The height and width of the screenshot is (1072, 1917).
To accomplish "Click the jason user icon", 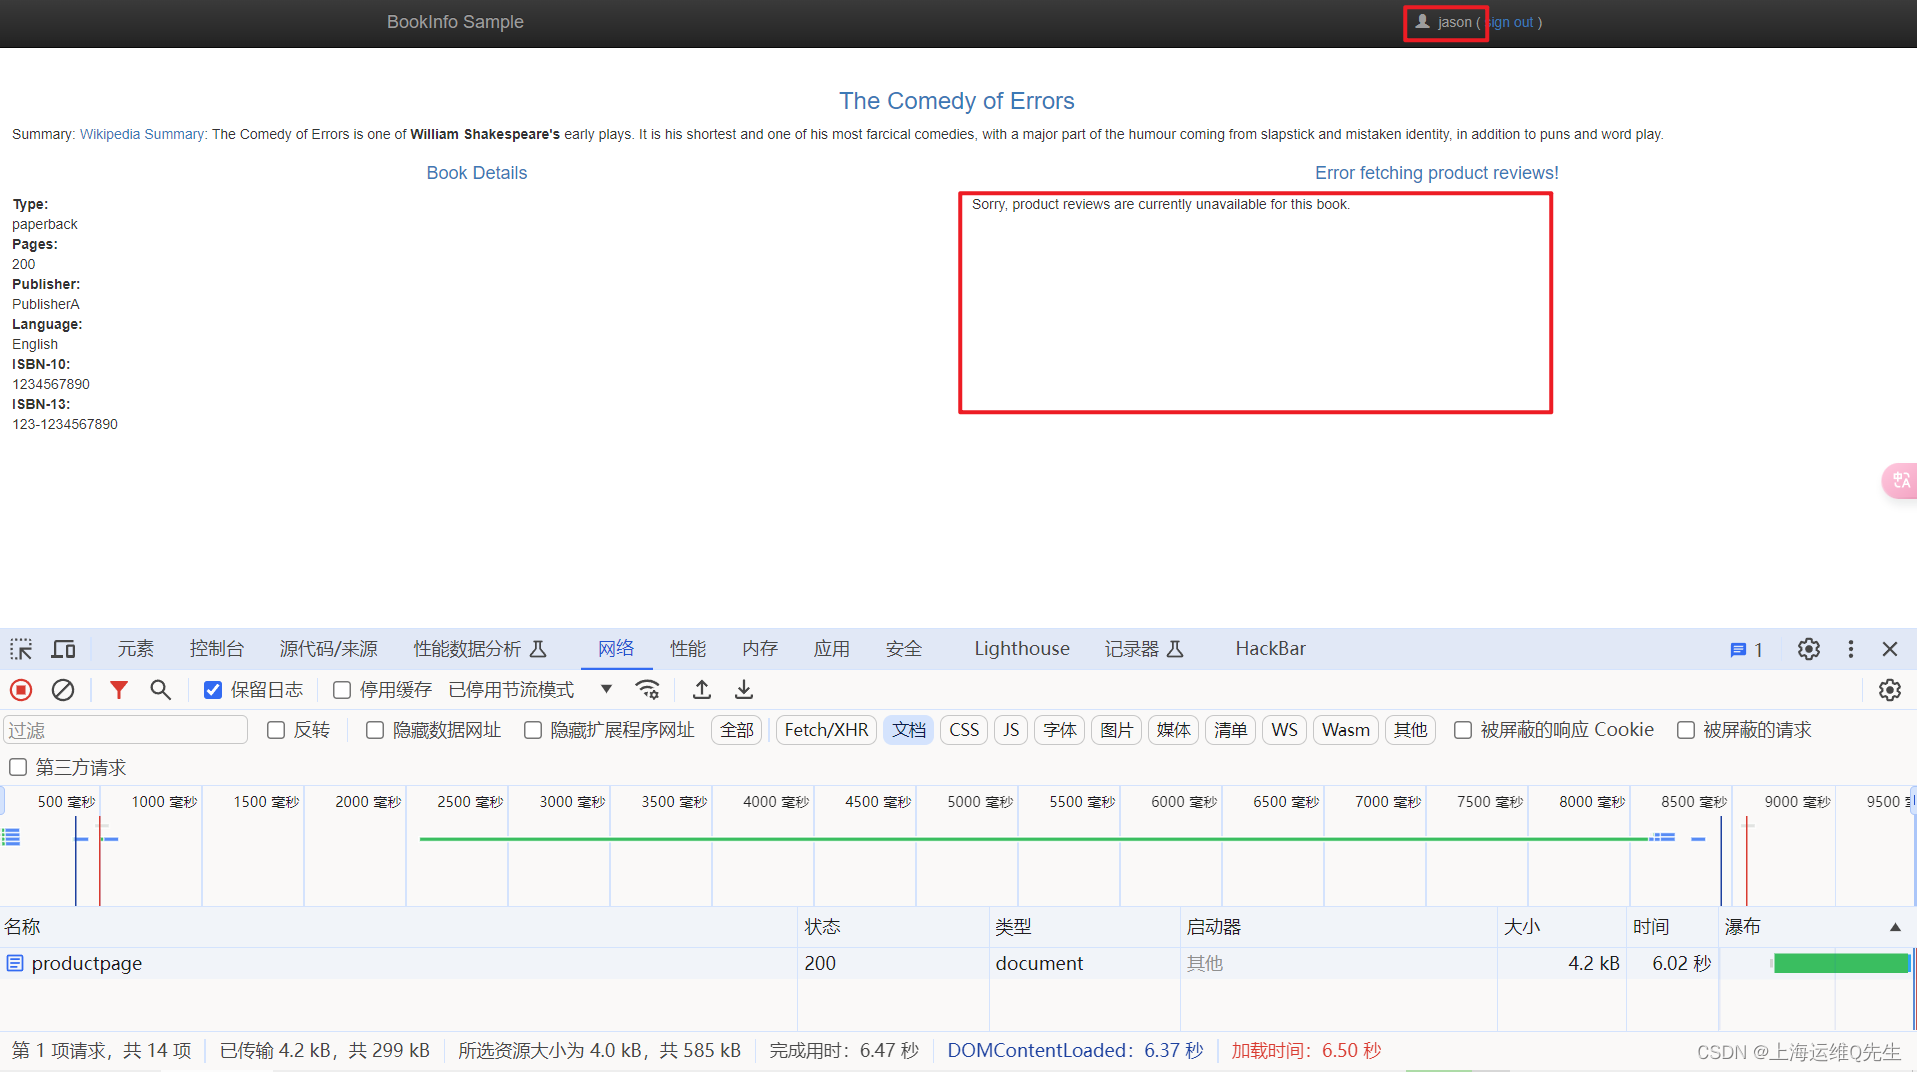I will [x=1422, y=21].
